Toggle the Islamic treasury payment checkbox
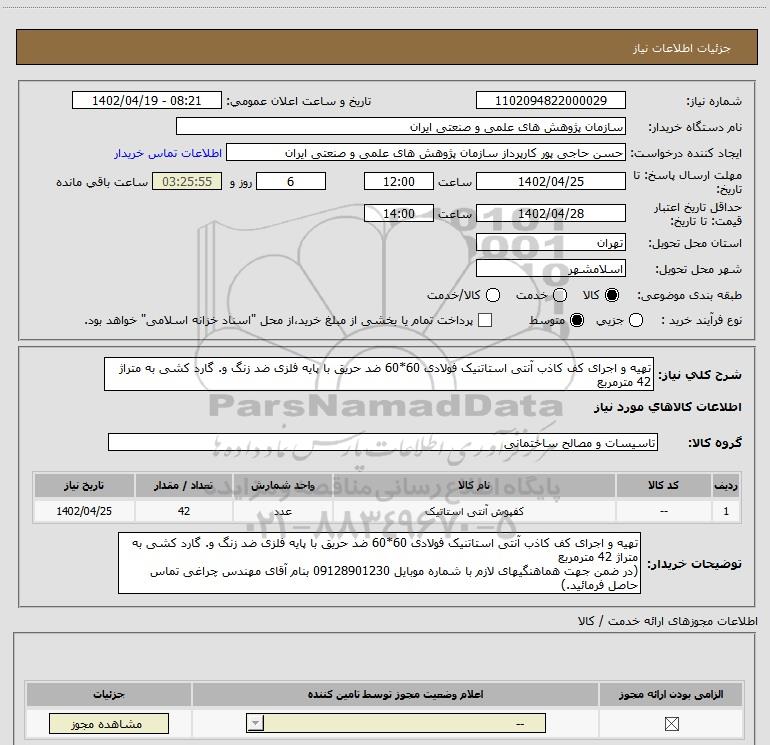 pyautogui.click(x=485, y=320)
